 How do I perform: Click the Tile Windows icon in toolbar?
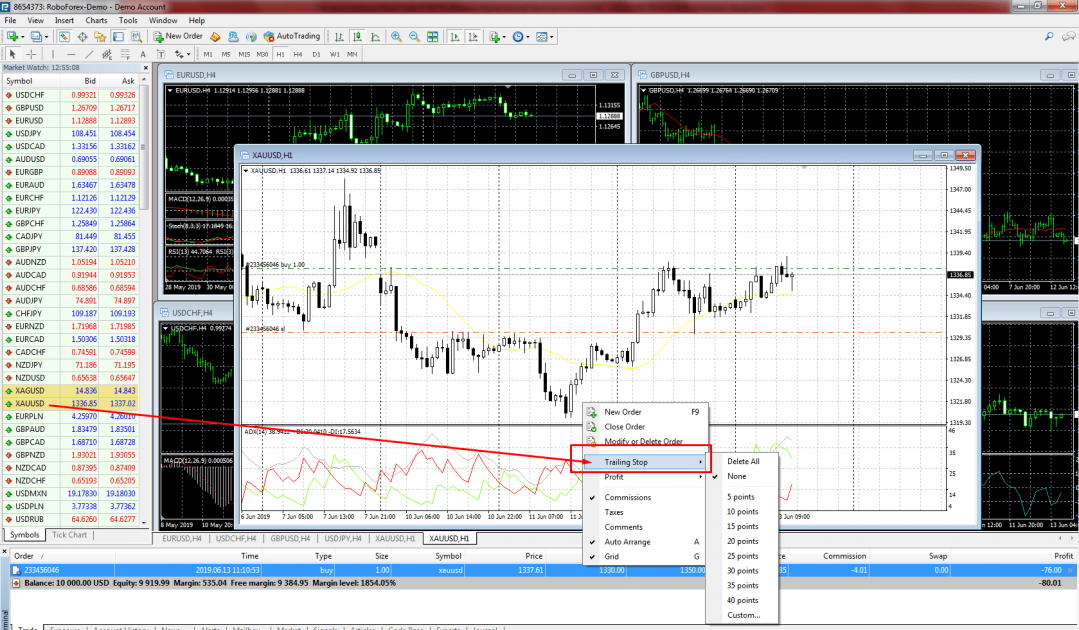[x=432, y=36]
